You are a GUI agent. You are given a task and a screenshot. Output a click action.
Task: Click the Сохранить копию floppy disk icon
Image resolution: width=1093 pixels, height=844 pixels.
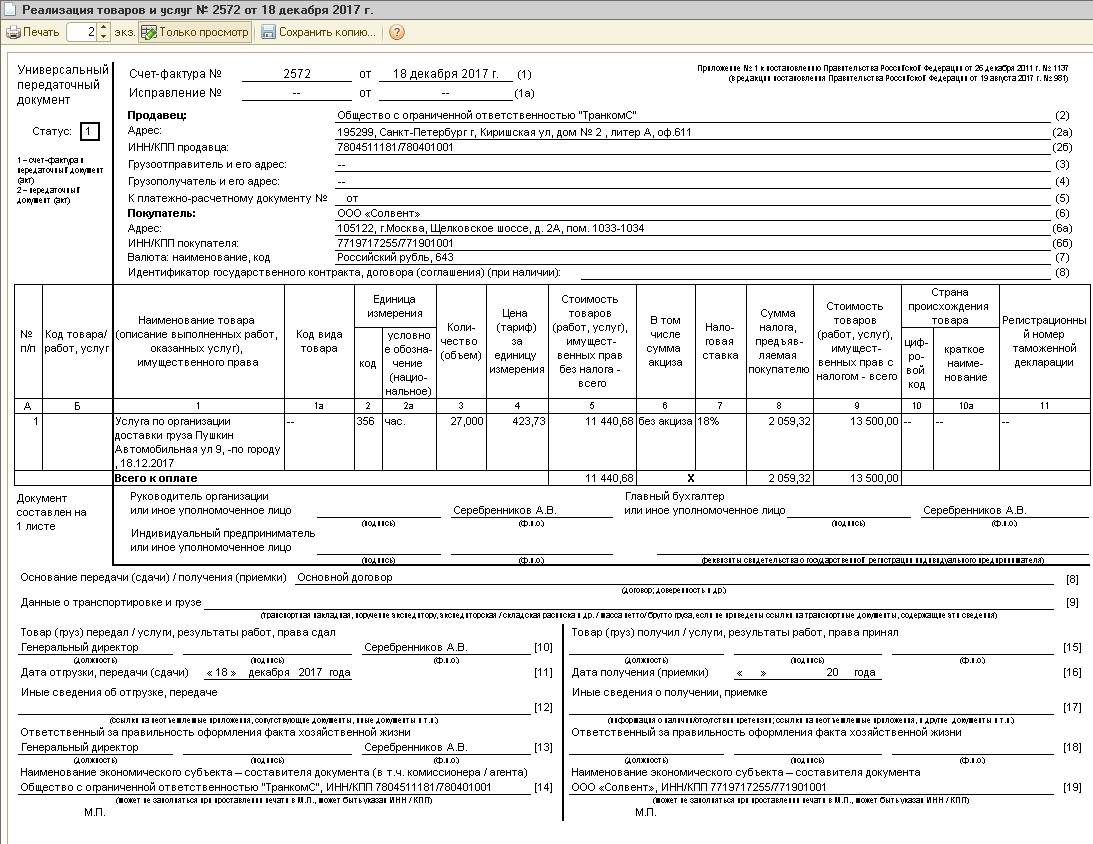click(268, 32)
